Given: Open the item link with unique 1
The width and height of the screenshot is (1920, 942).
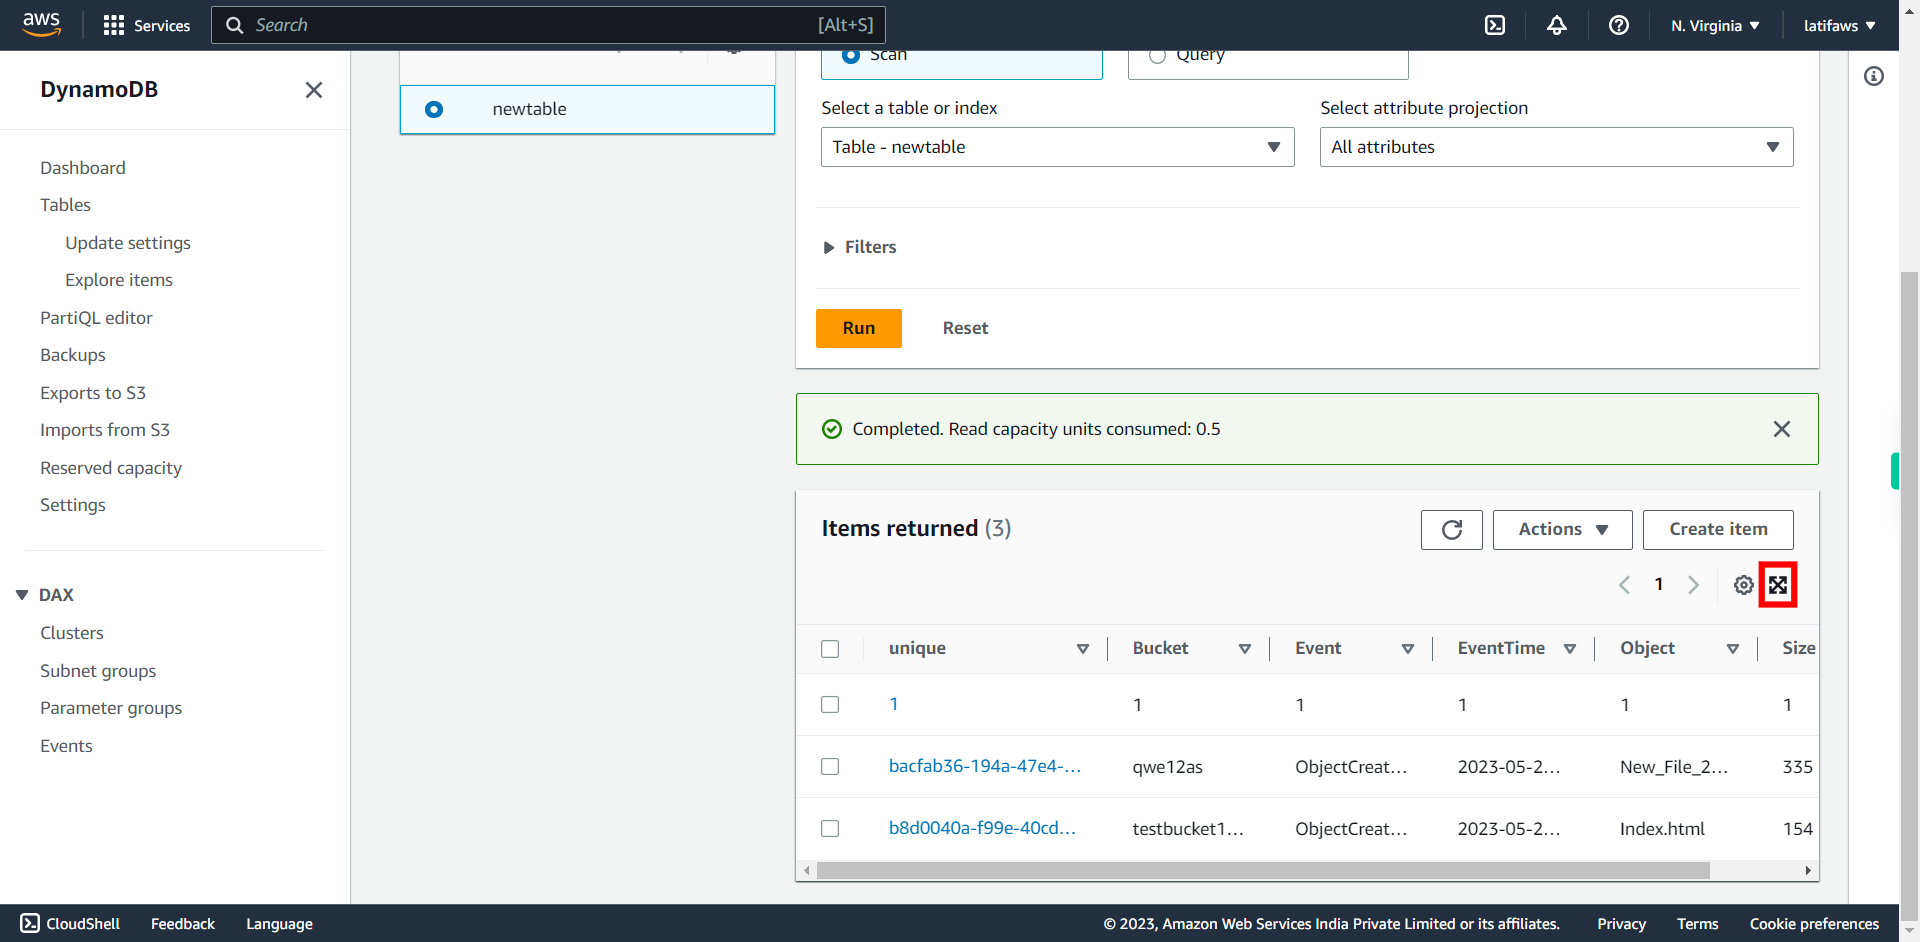Looking at the screenshot, I should [x=894, y=704].
